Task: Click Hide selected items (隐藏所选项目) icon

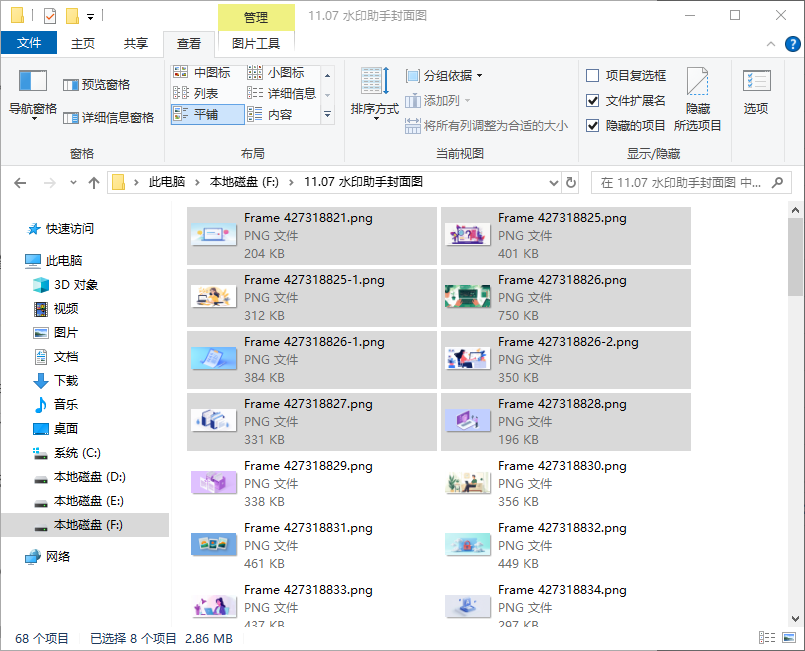Action: point(698,99)
